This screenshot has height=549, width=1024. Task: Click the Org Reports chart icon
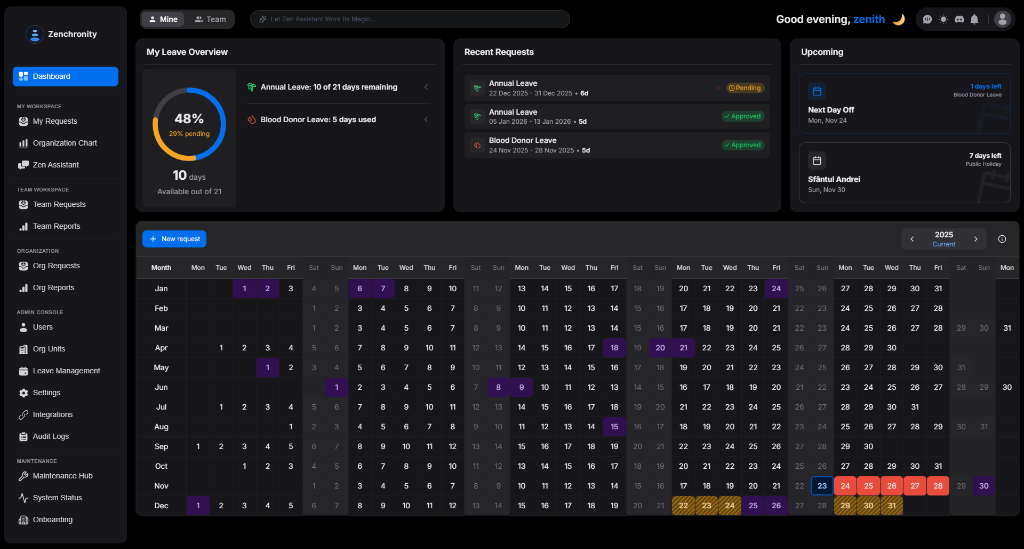[x=24, y=288]
